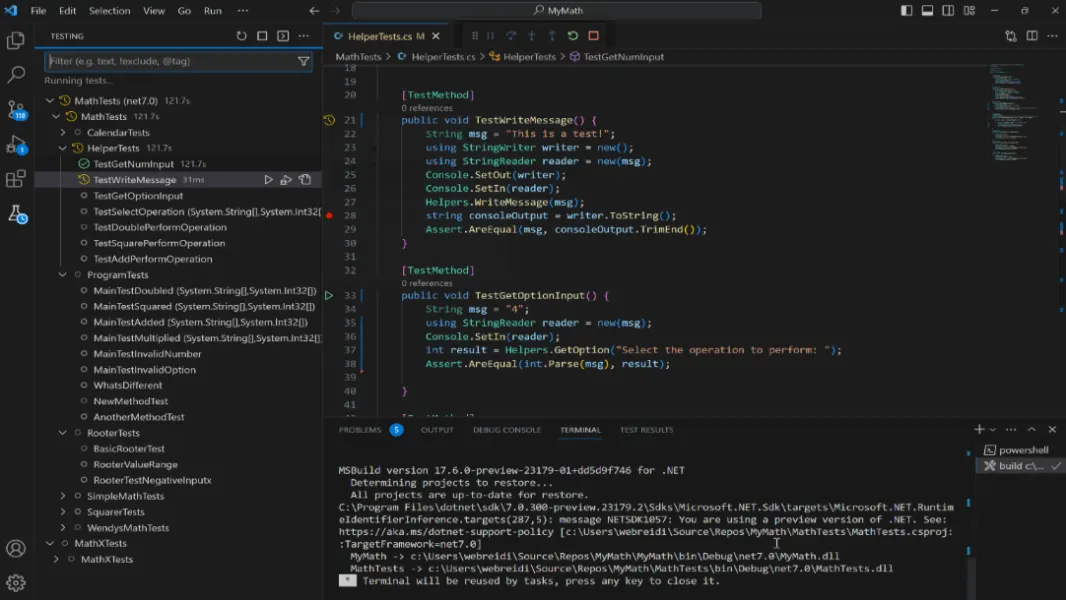Open terminal launch profile dropdown arrow
This screenshot has height=600, width=1066.
[993, 429]
